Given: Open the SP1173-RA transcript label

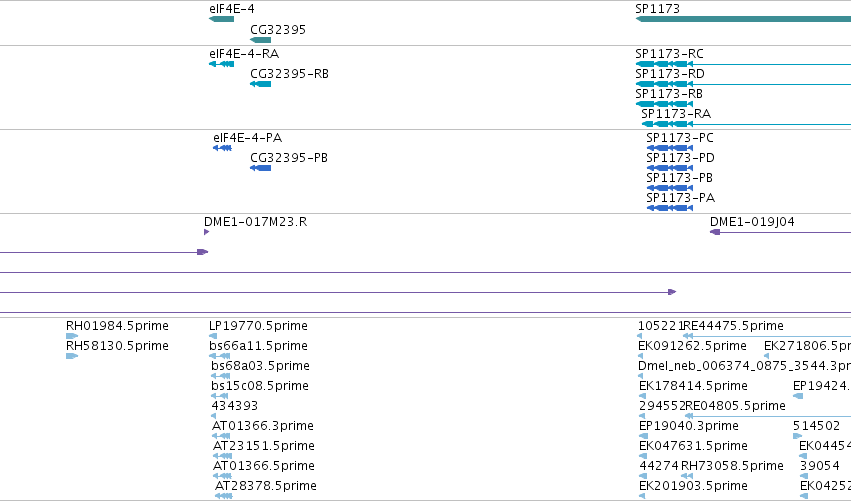Looking at the screenshot, I should (676, 114).
